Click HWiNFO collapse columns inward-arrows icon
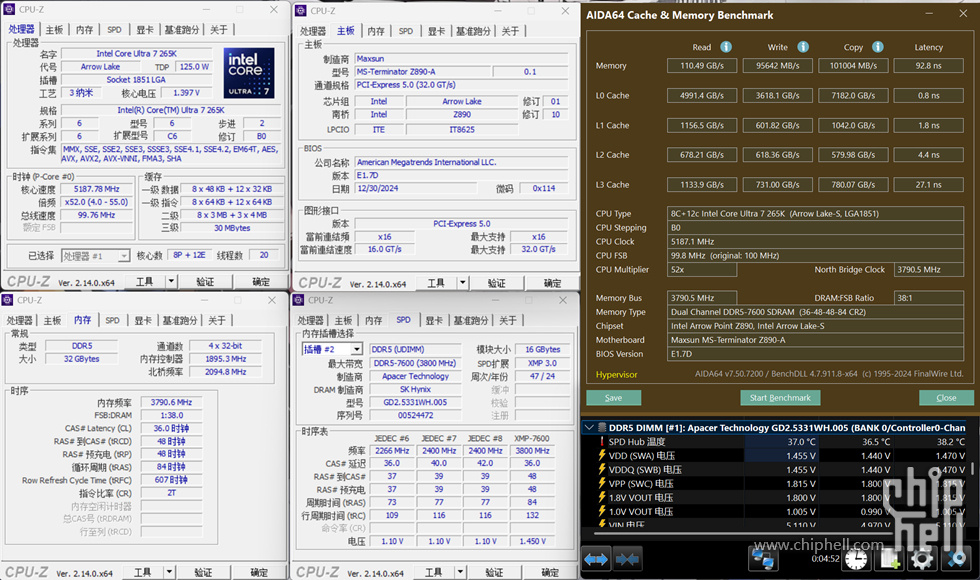 (627, 559)
